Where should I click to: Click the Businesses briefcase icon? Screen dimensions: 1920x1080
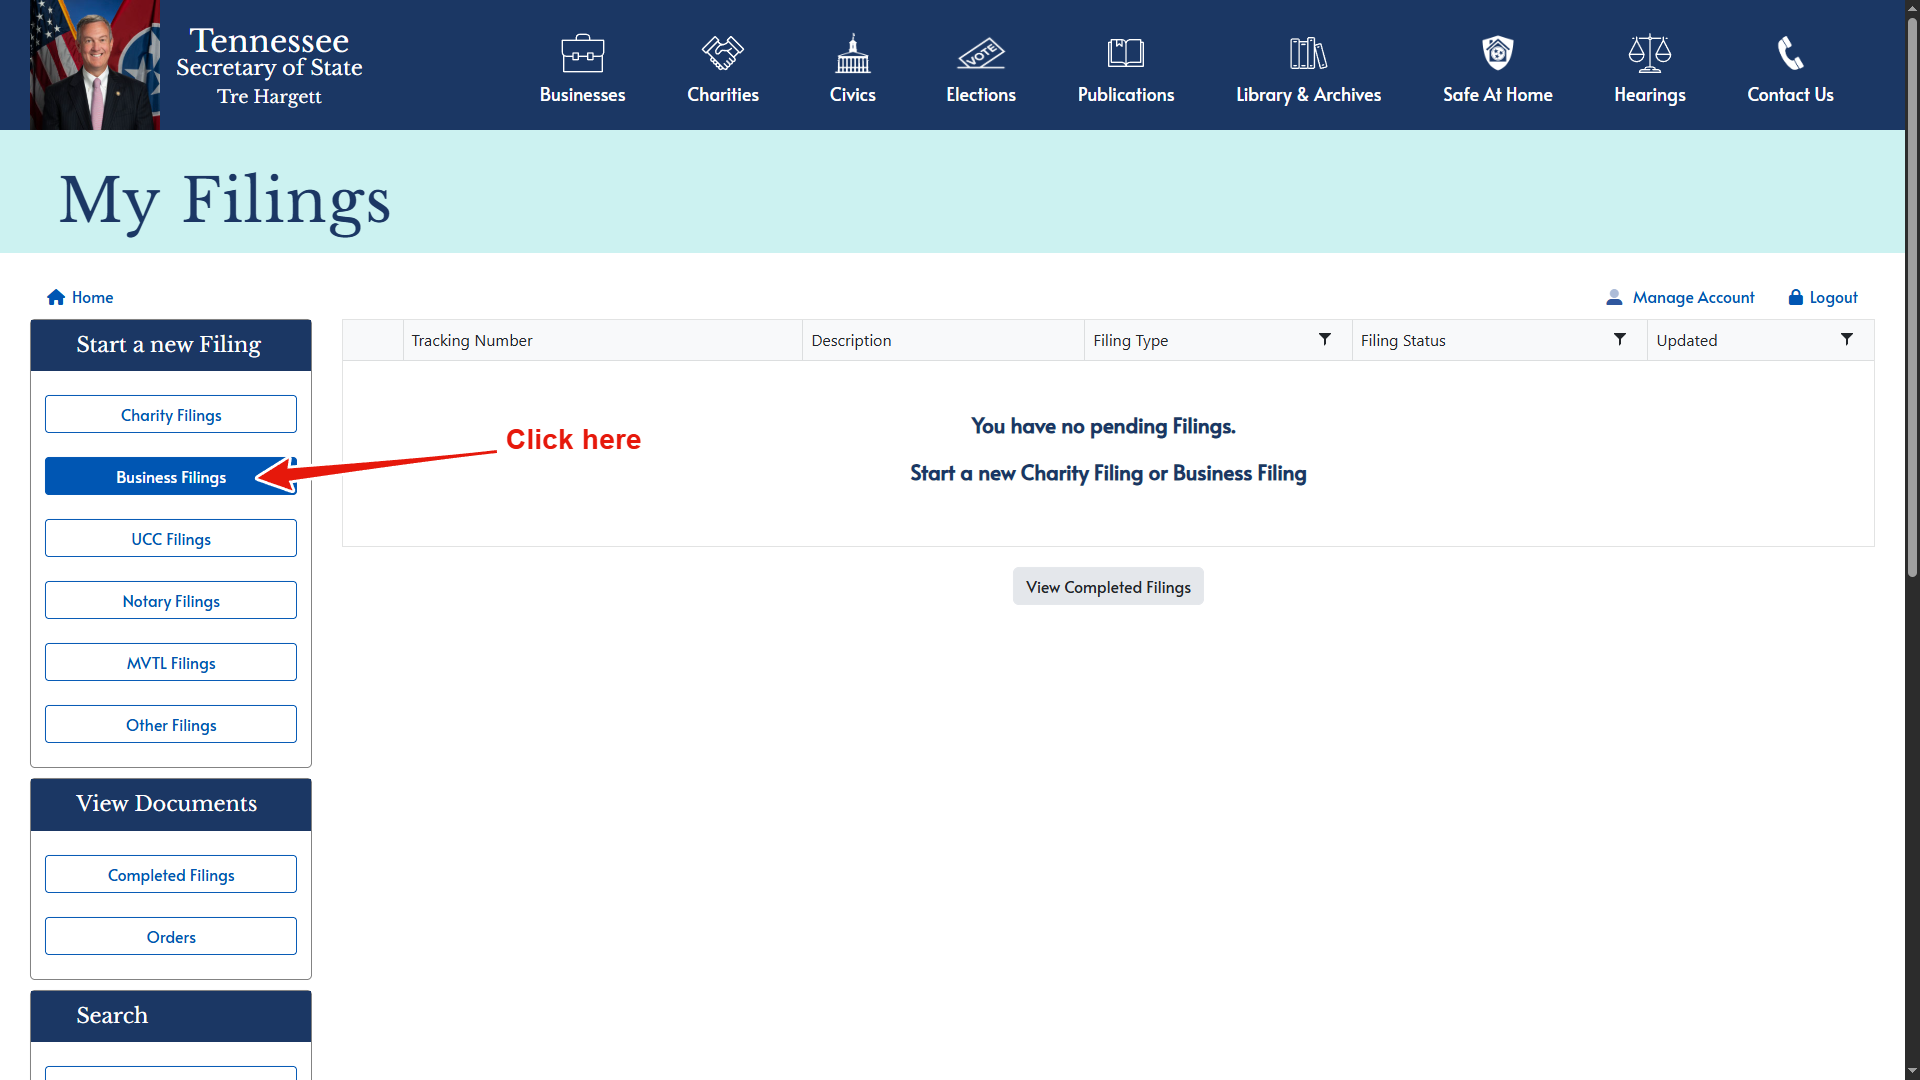tap(582, 53)
